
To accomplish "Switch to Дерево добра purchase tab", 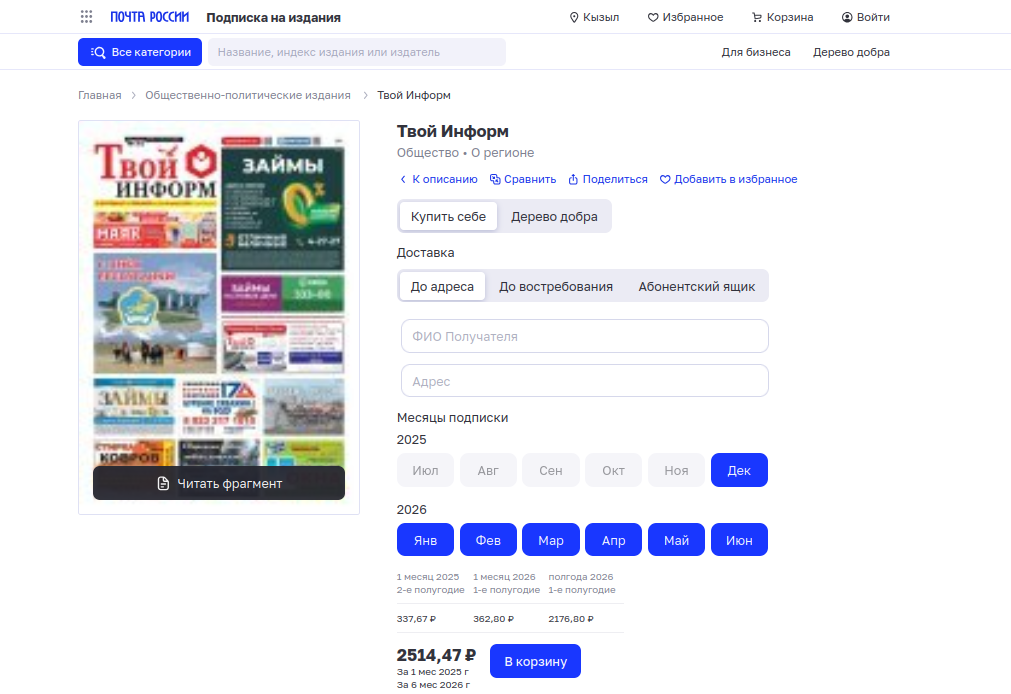I will click(554, 217).
